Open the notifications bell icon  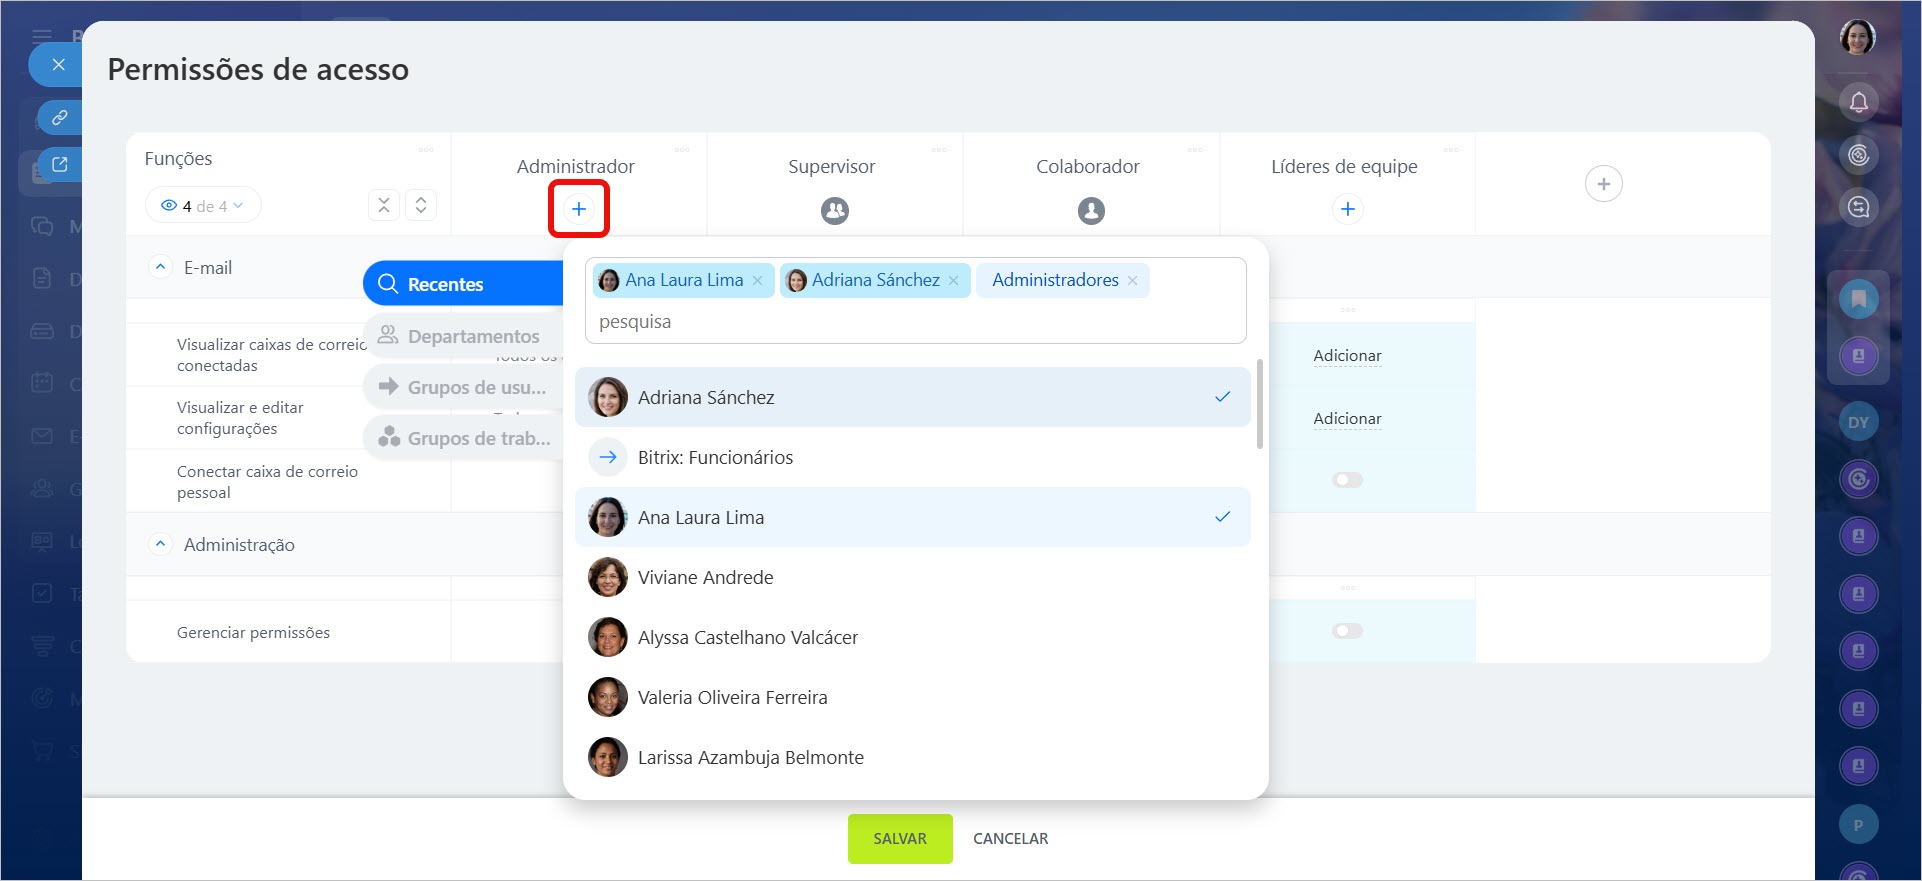(1858, 102)
